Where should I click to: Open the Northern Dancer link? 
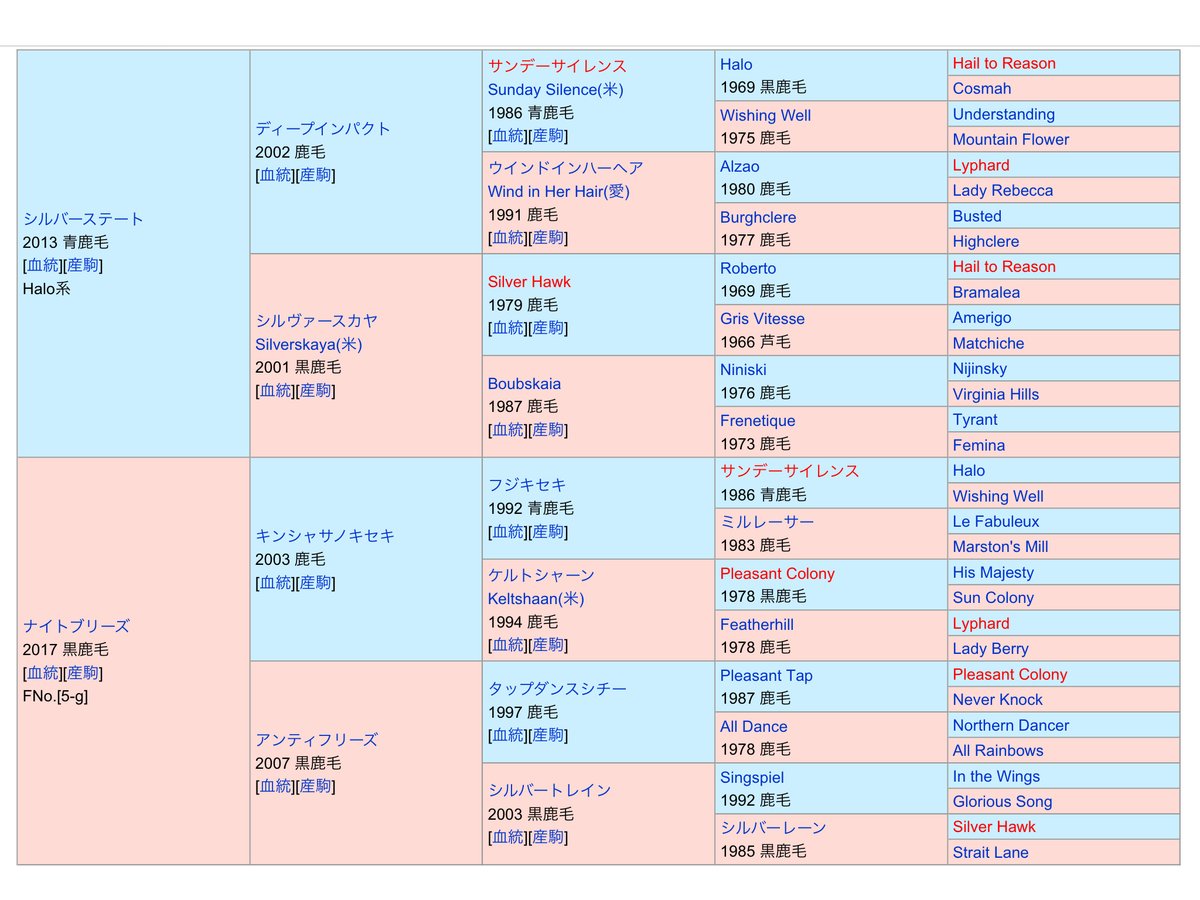[x=1011, y=725]
